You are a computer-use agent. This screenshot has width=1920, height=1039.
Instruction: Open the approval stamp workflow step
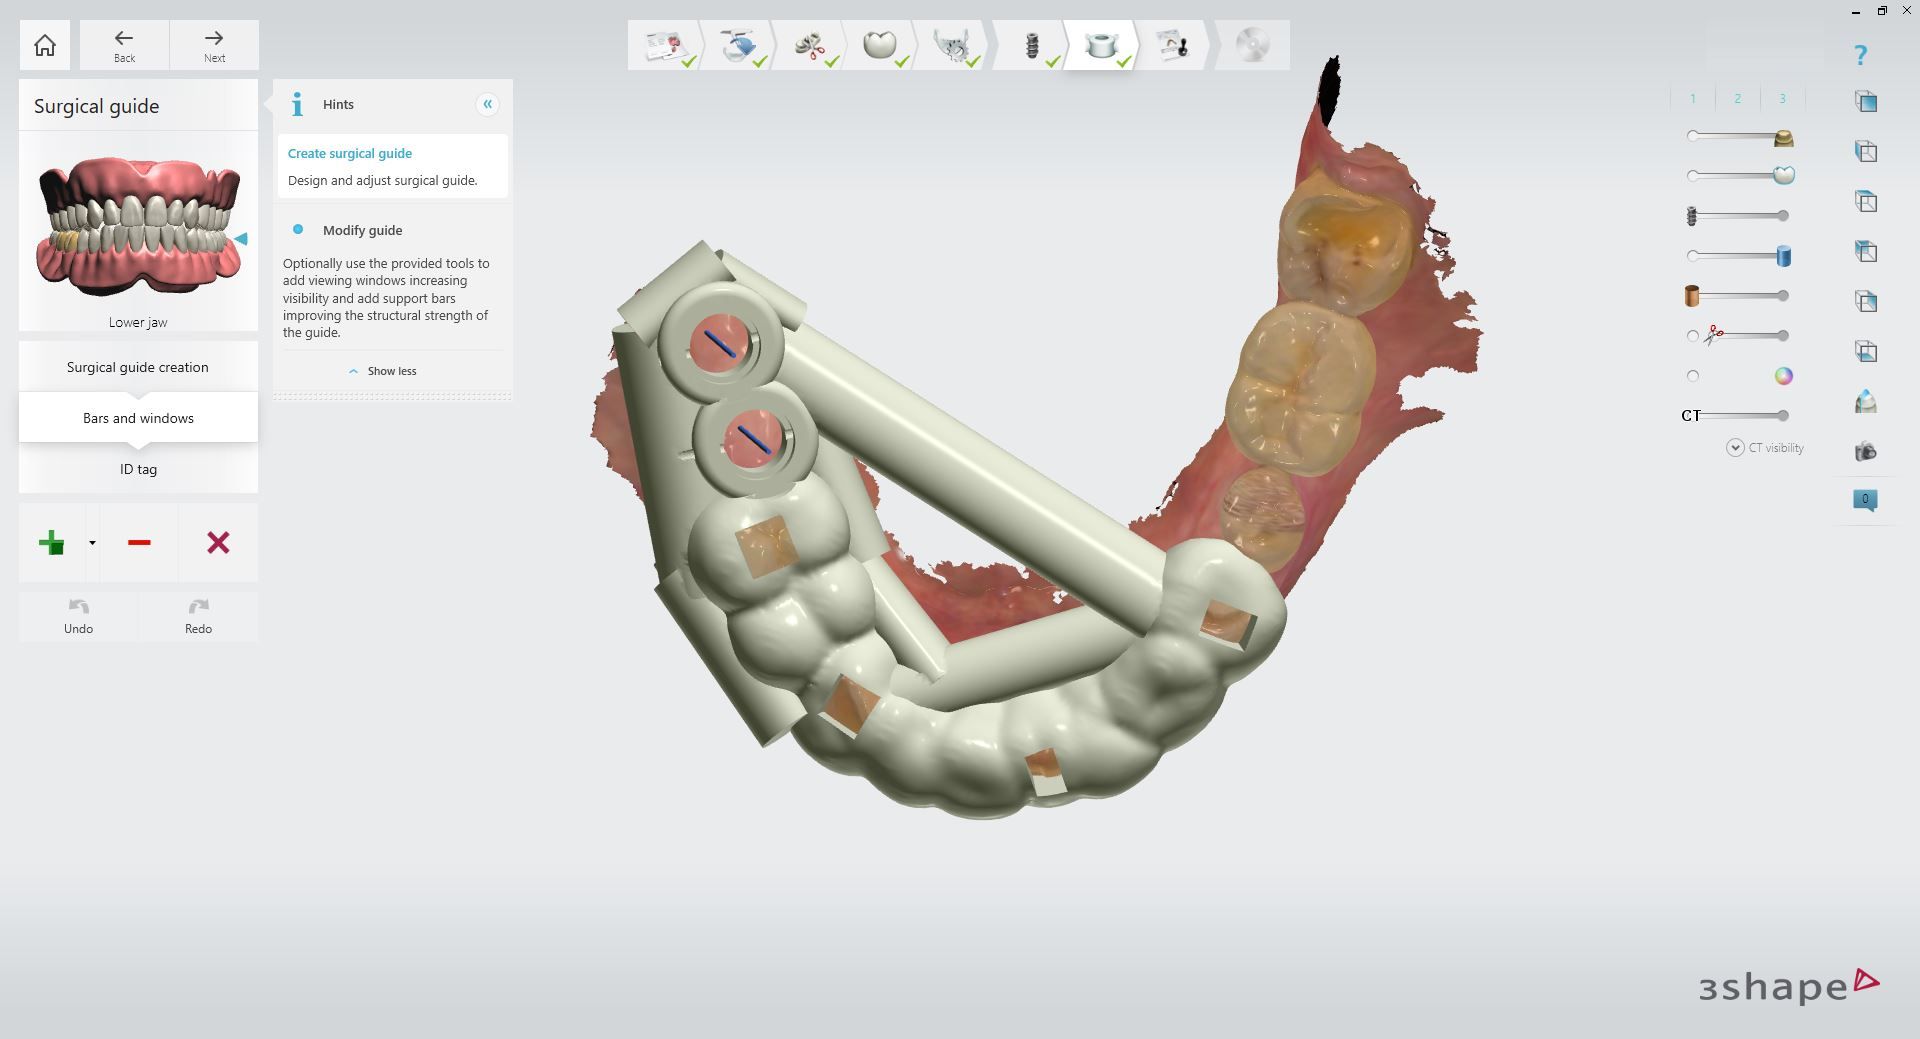point(1172,45)
